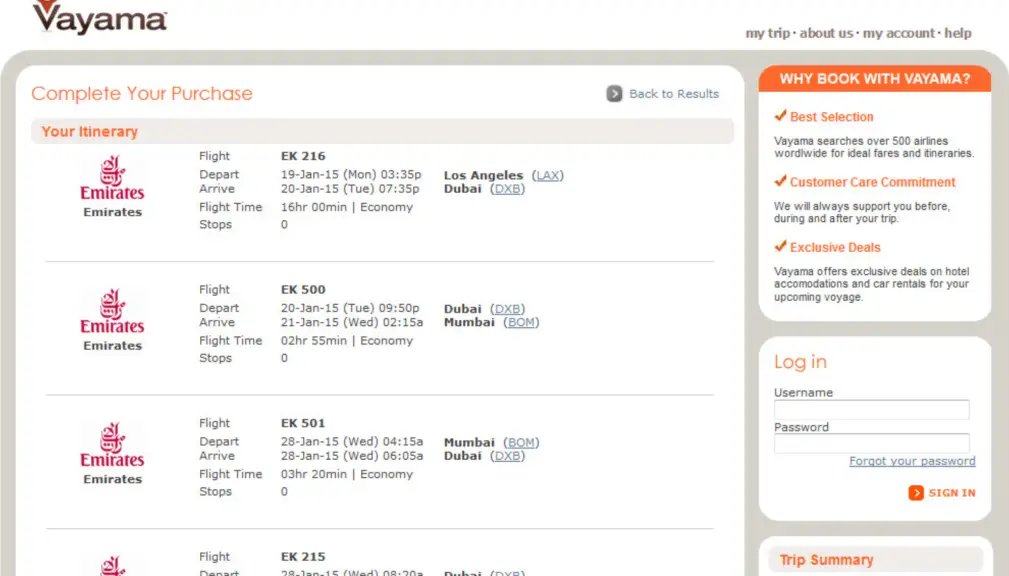Click the Best Selection checkmark icon
This screenshot has width=1009, height=576.
[781, 116]
